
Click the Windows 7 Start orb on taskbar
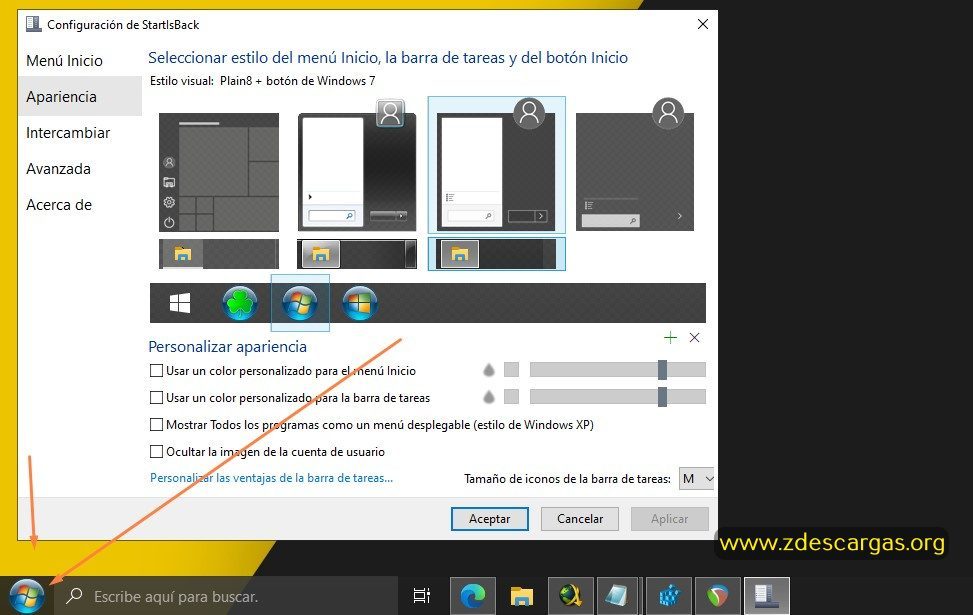point(26,596)
